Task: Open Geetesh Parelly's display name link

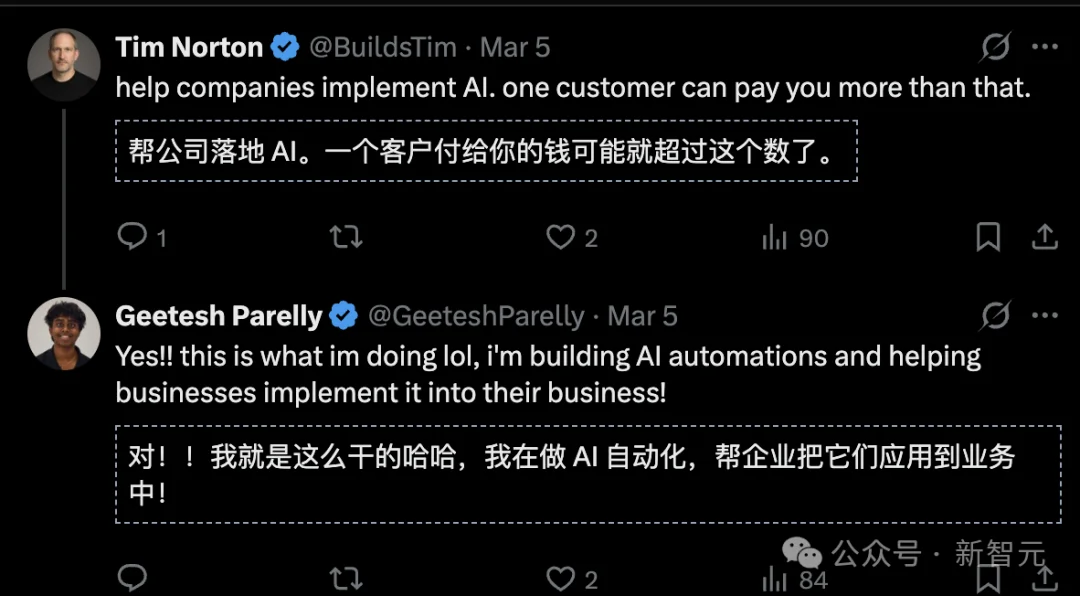Action: coord(218,316)
